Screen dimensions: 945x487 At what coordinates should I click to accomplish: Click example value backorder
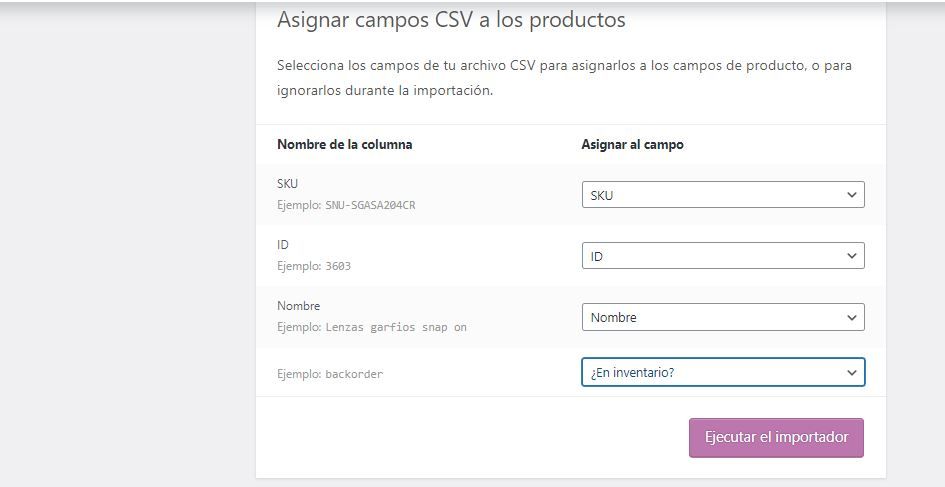354,374
